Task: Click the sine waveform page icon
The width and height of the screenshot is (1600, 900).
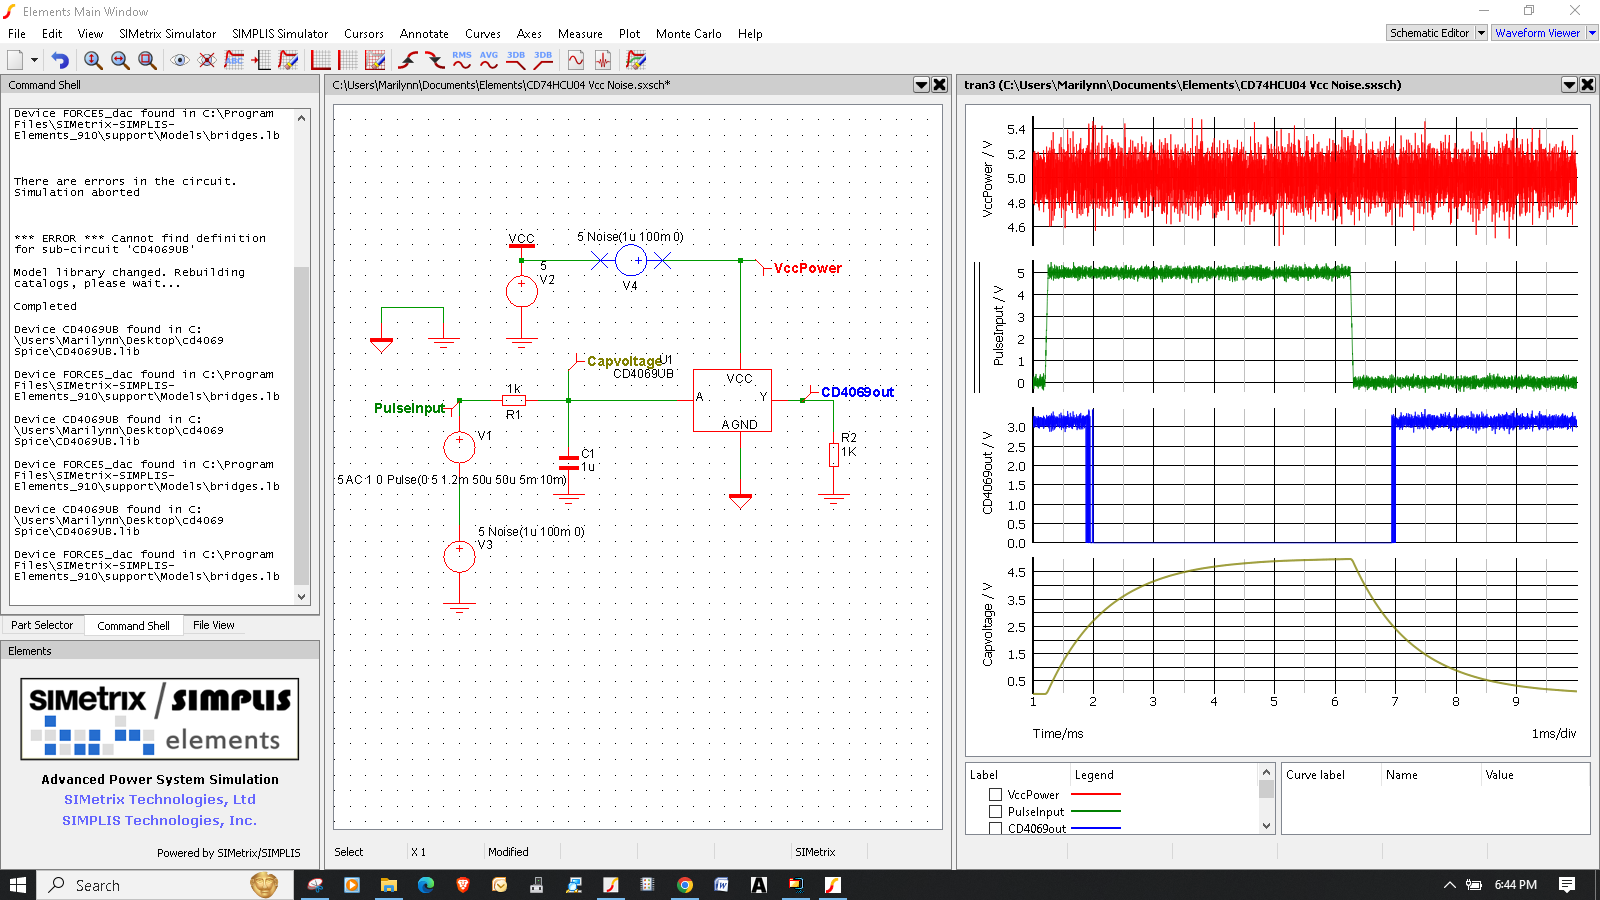Action: tap(576, 60)
